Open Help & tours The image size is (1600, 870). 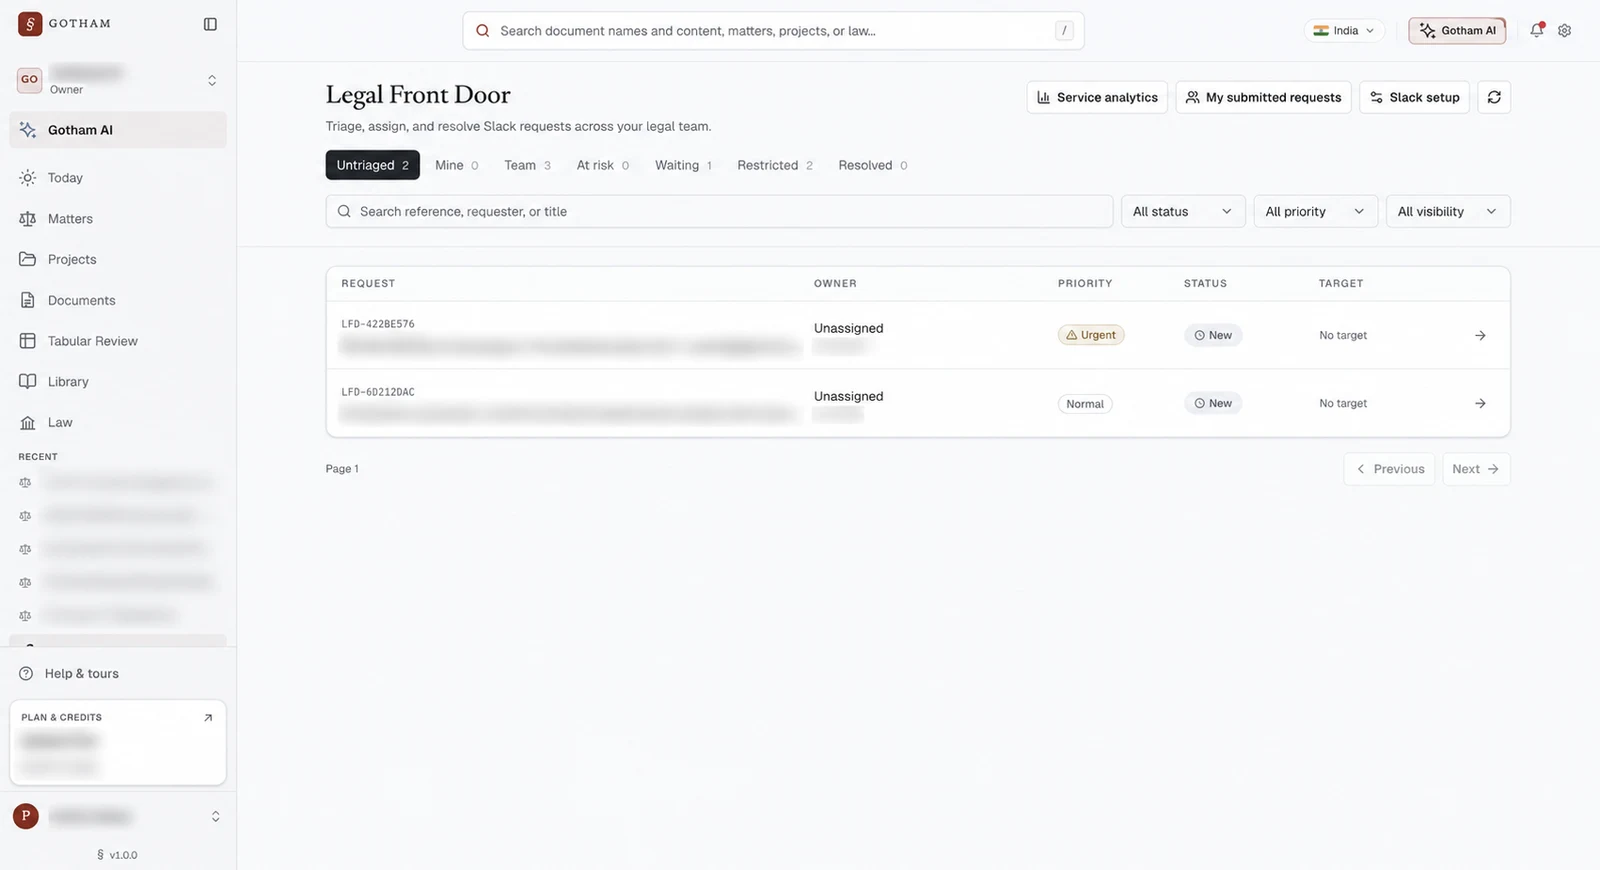118,674
